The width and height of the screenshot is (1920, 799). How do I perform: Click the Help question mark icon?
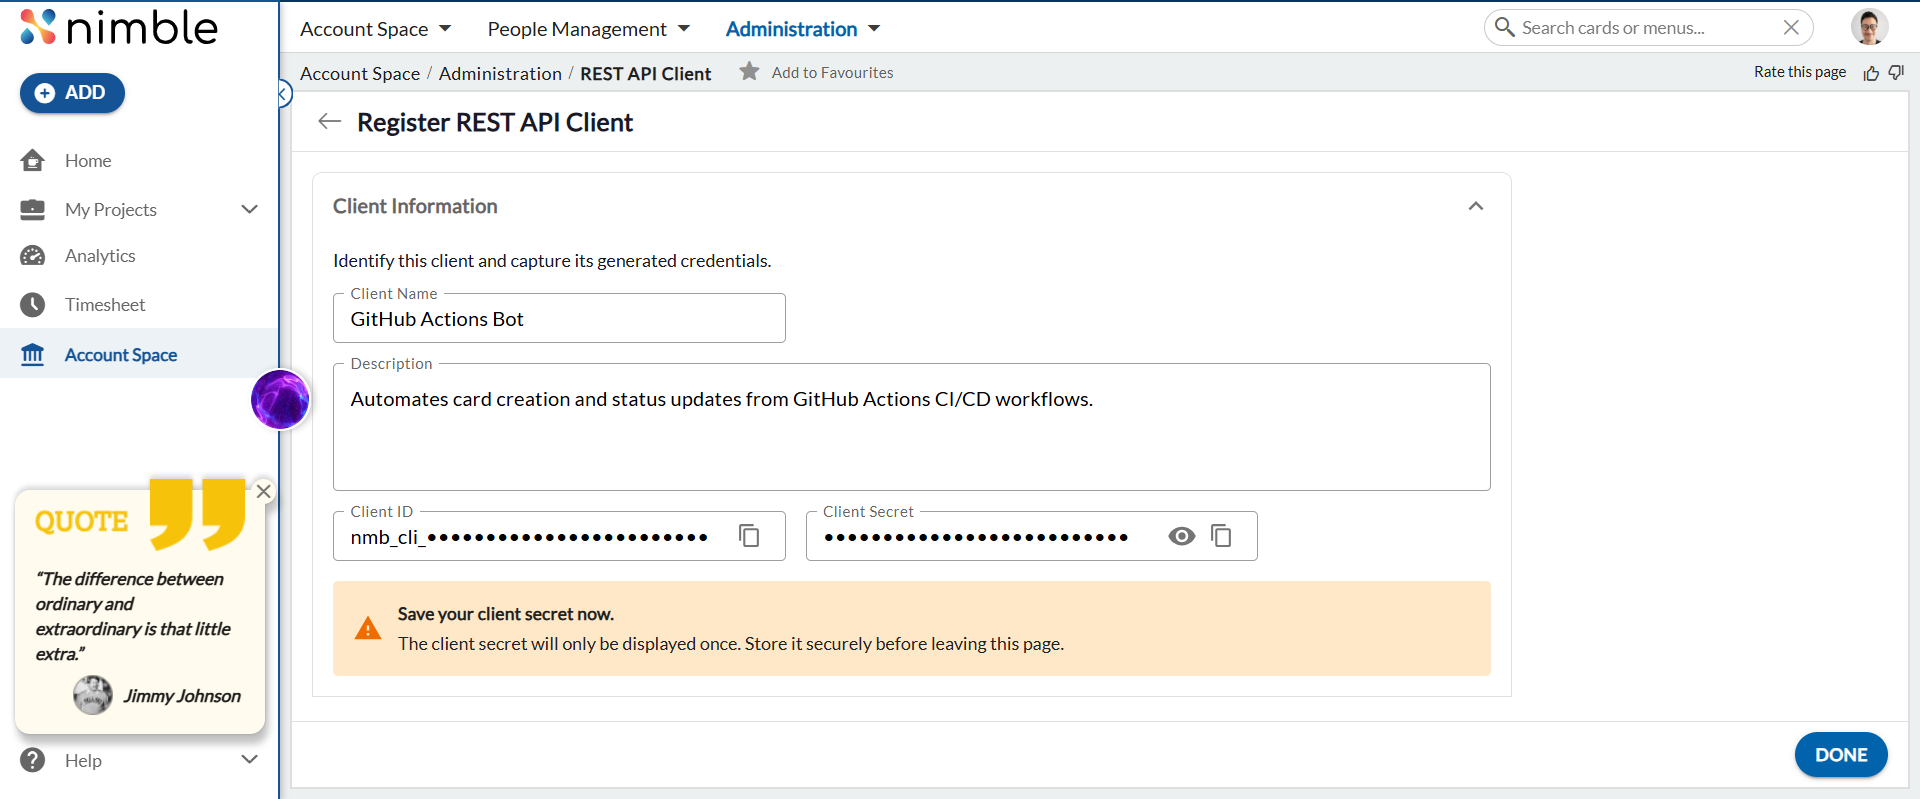pos(33,760)
